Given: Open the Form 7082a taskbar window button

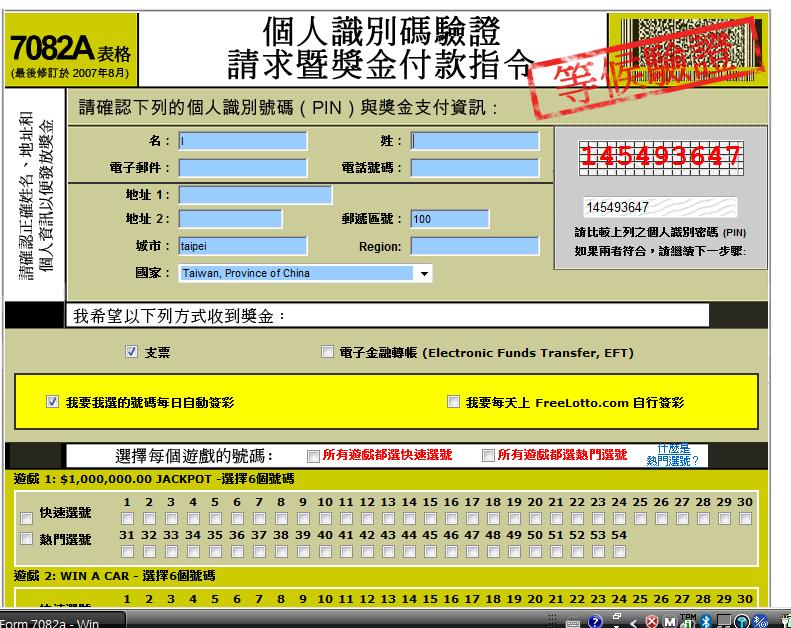Looking at the screenshot, I should coord(62,620).
